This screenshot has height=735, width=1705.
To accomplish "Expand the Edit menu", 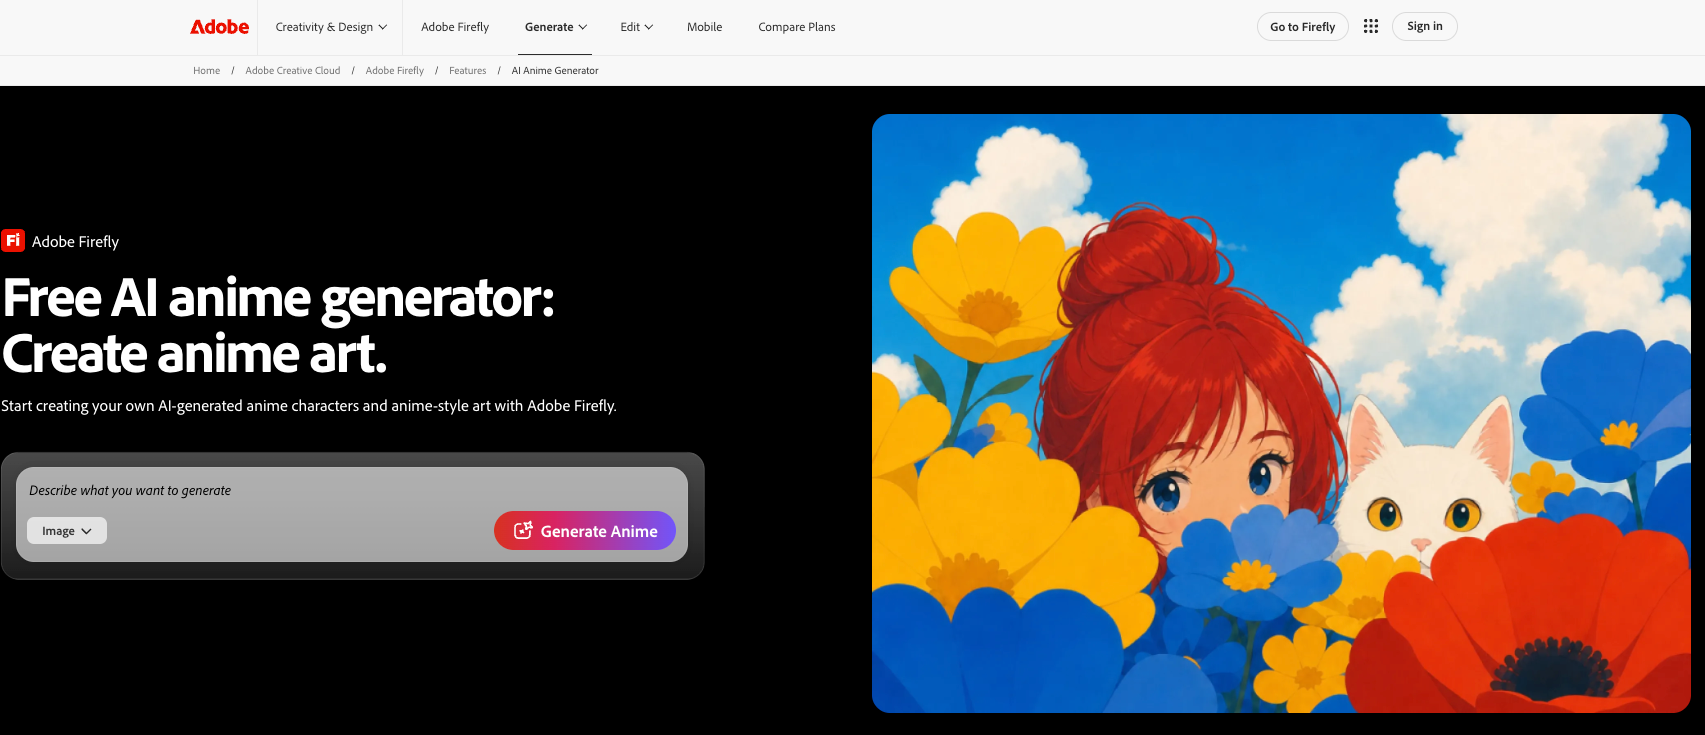I will [x=636, y=27].
